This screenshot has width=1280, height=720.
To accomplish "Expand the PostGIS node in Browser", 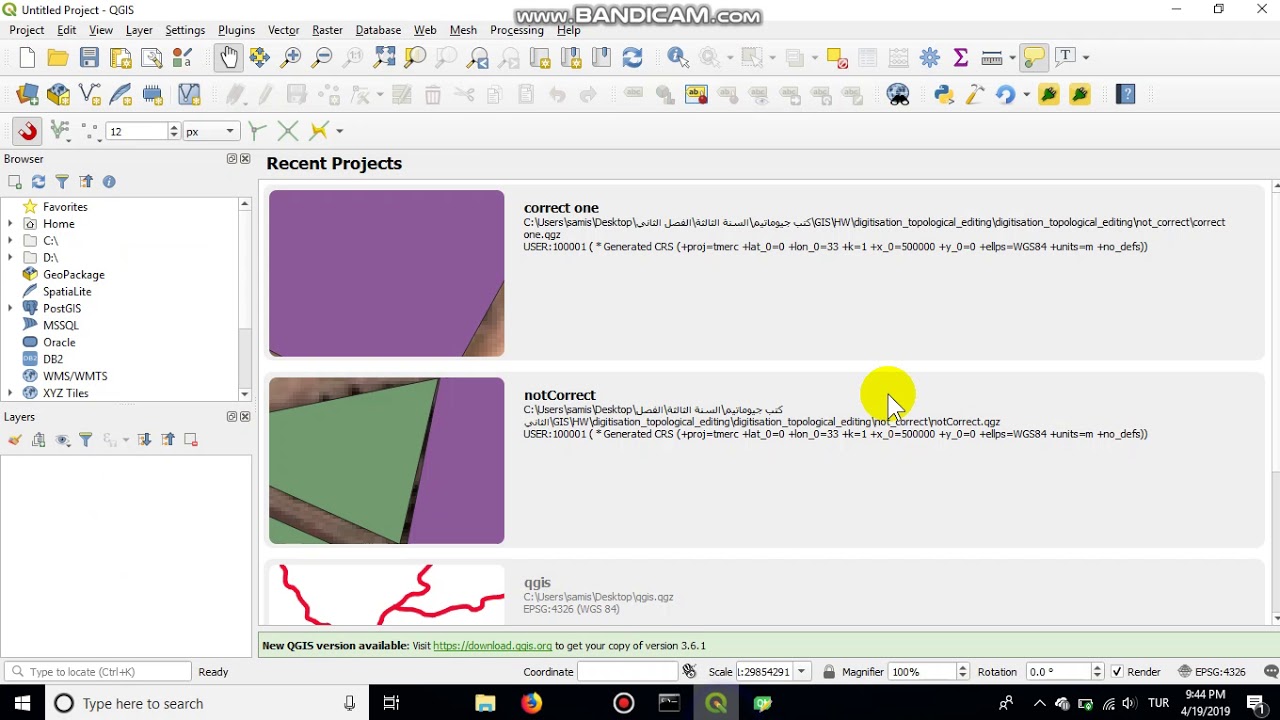I will pyautogui.click(x=10, y=308).
